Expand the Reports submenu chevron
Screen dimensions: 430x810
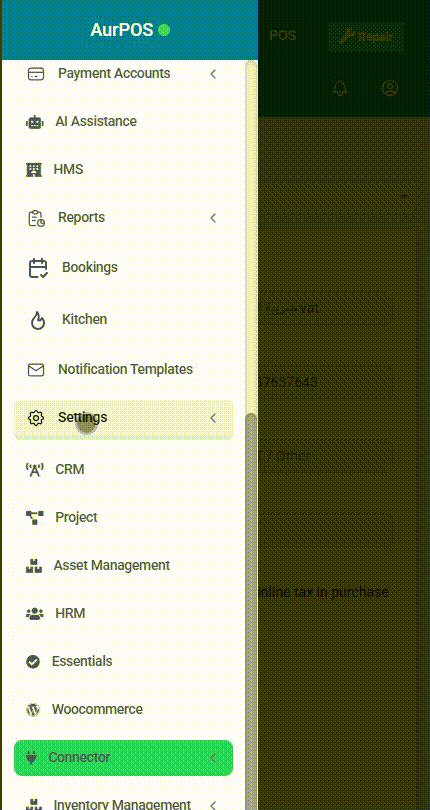(x=213, y=218)
